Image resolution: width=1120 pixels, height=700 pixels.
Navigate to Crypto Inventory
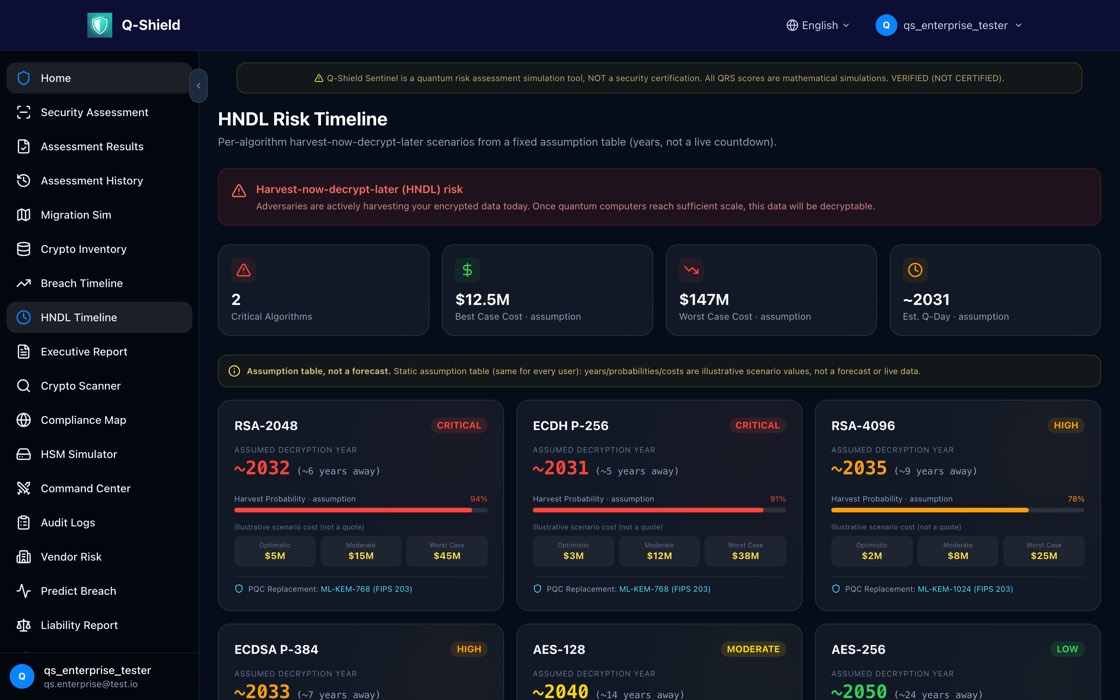99,249
